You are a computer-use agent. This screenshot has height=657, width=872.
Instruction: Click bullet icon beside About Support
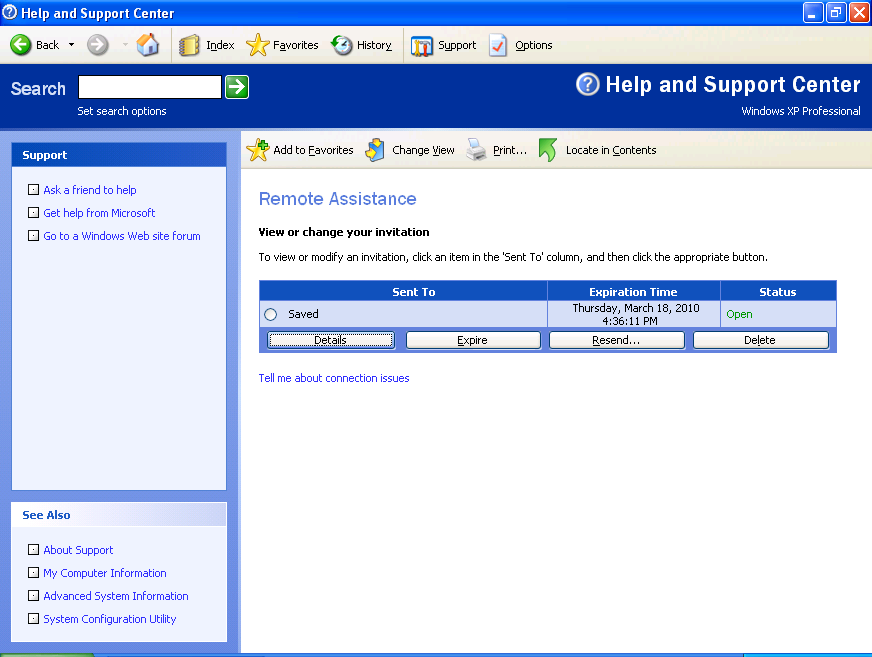point(33,550)
